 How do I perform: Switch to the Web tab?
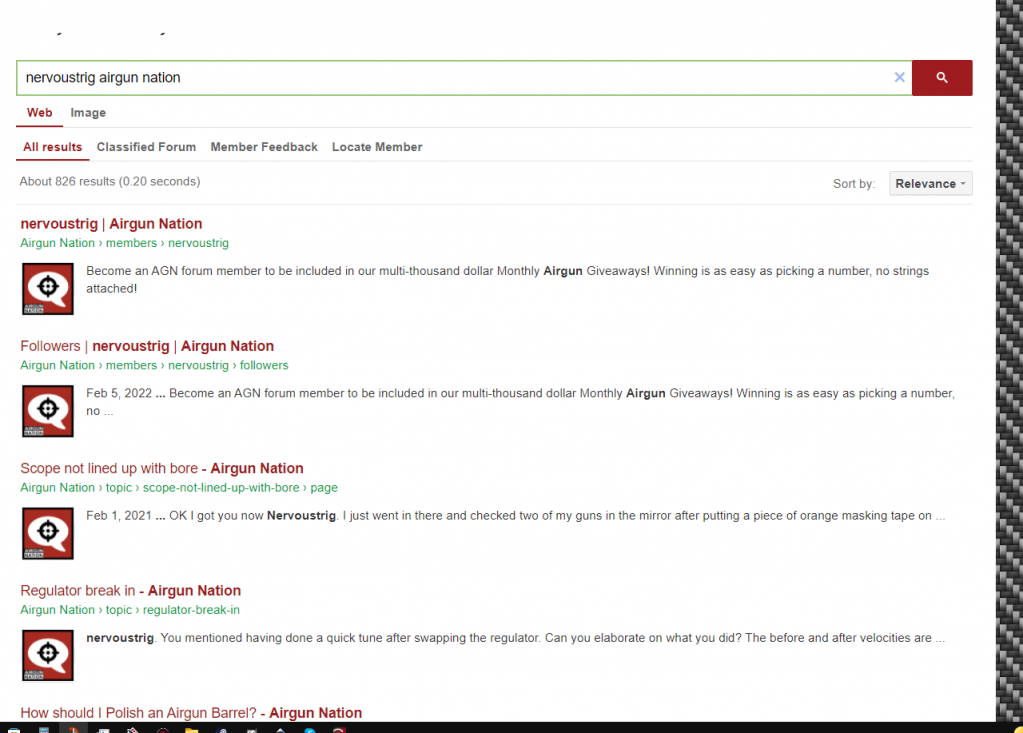tap(39, 113)
